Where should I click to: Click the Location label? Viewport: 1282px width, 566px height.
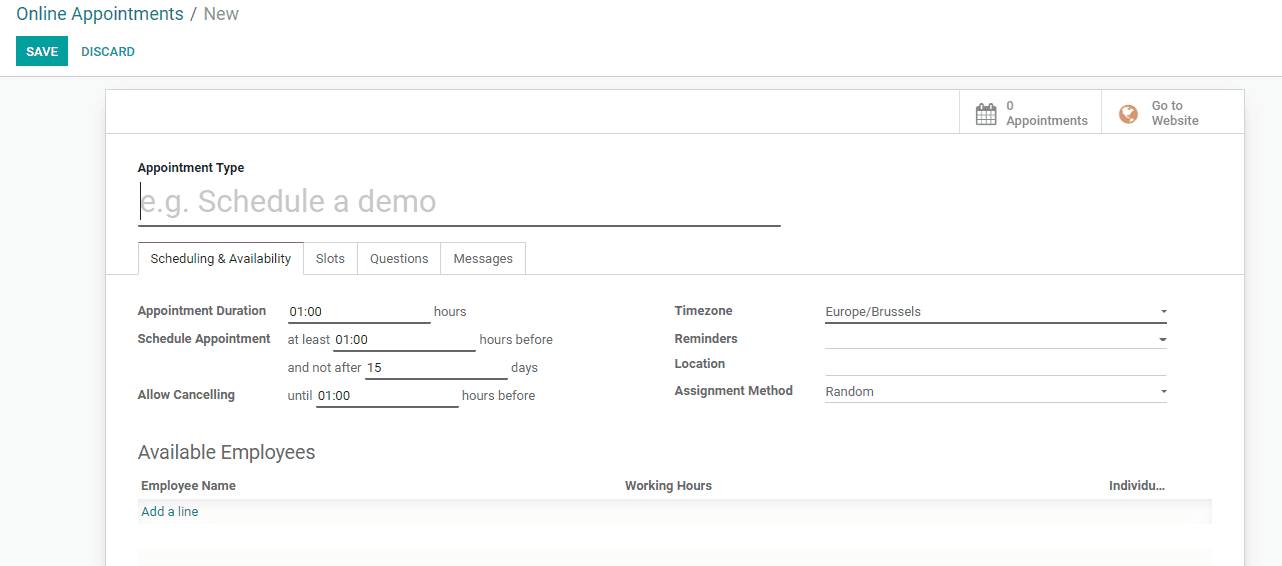click(x=700, y=364)
